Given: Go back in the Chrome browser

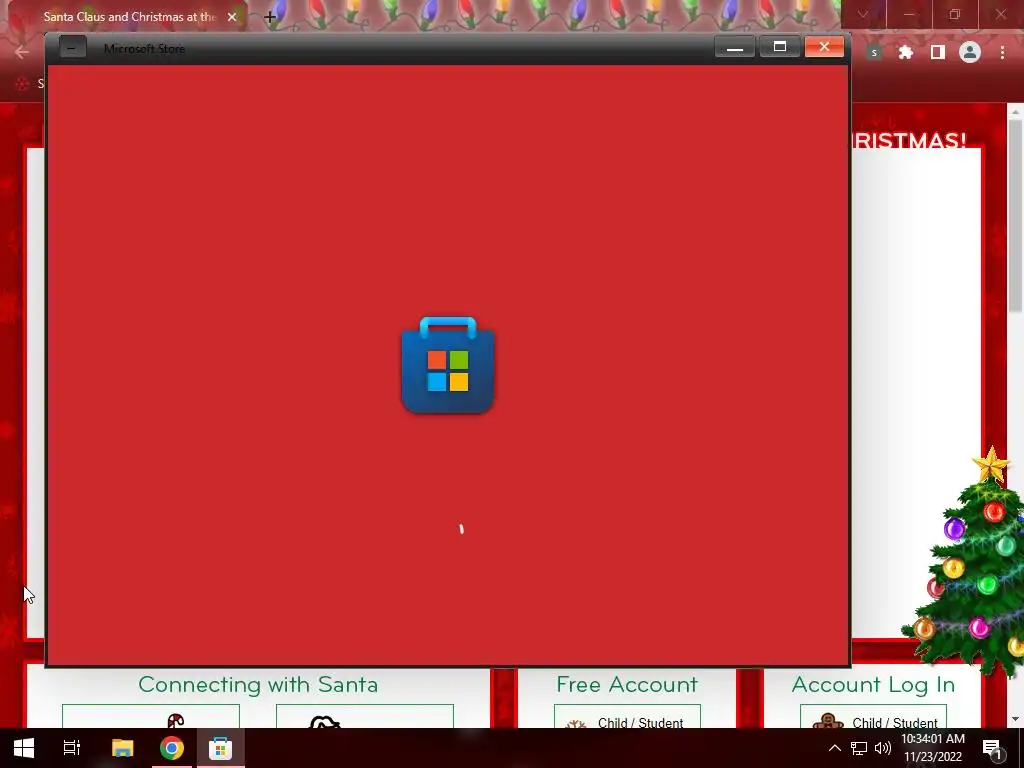Looking at the screenshot, I should pyautogui.click(x=22, y=52).
